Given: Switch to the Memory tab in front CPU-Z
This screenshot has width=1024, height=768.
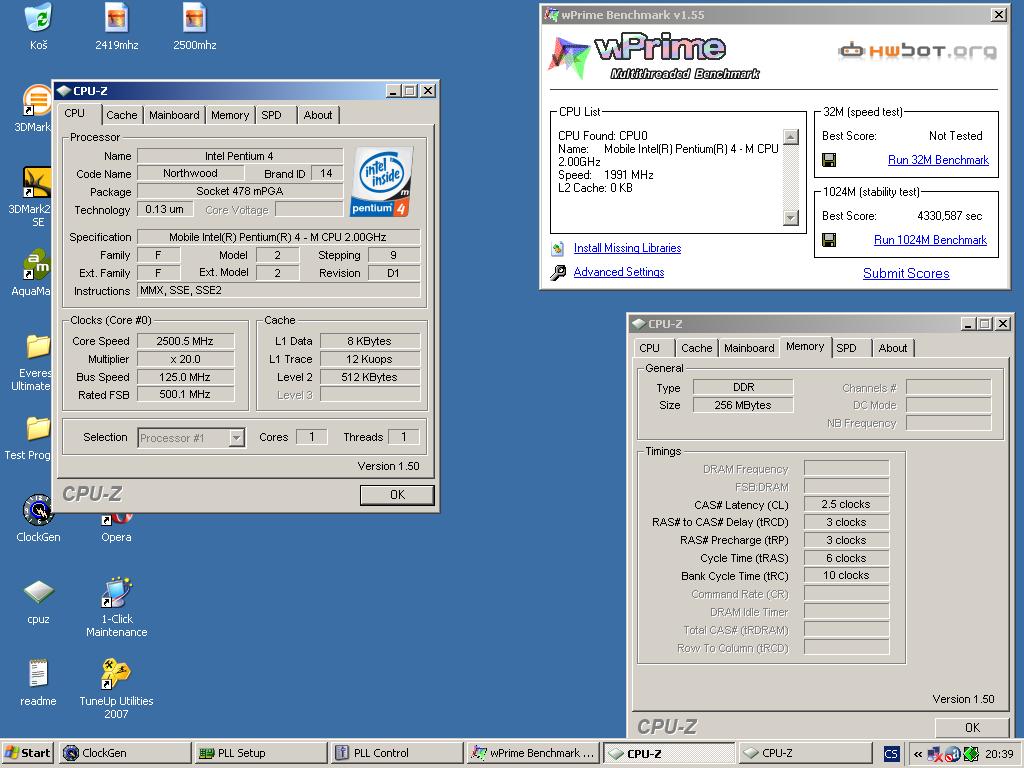Looking at the screenshot, I should click(230, 115).
